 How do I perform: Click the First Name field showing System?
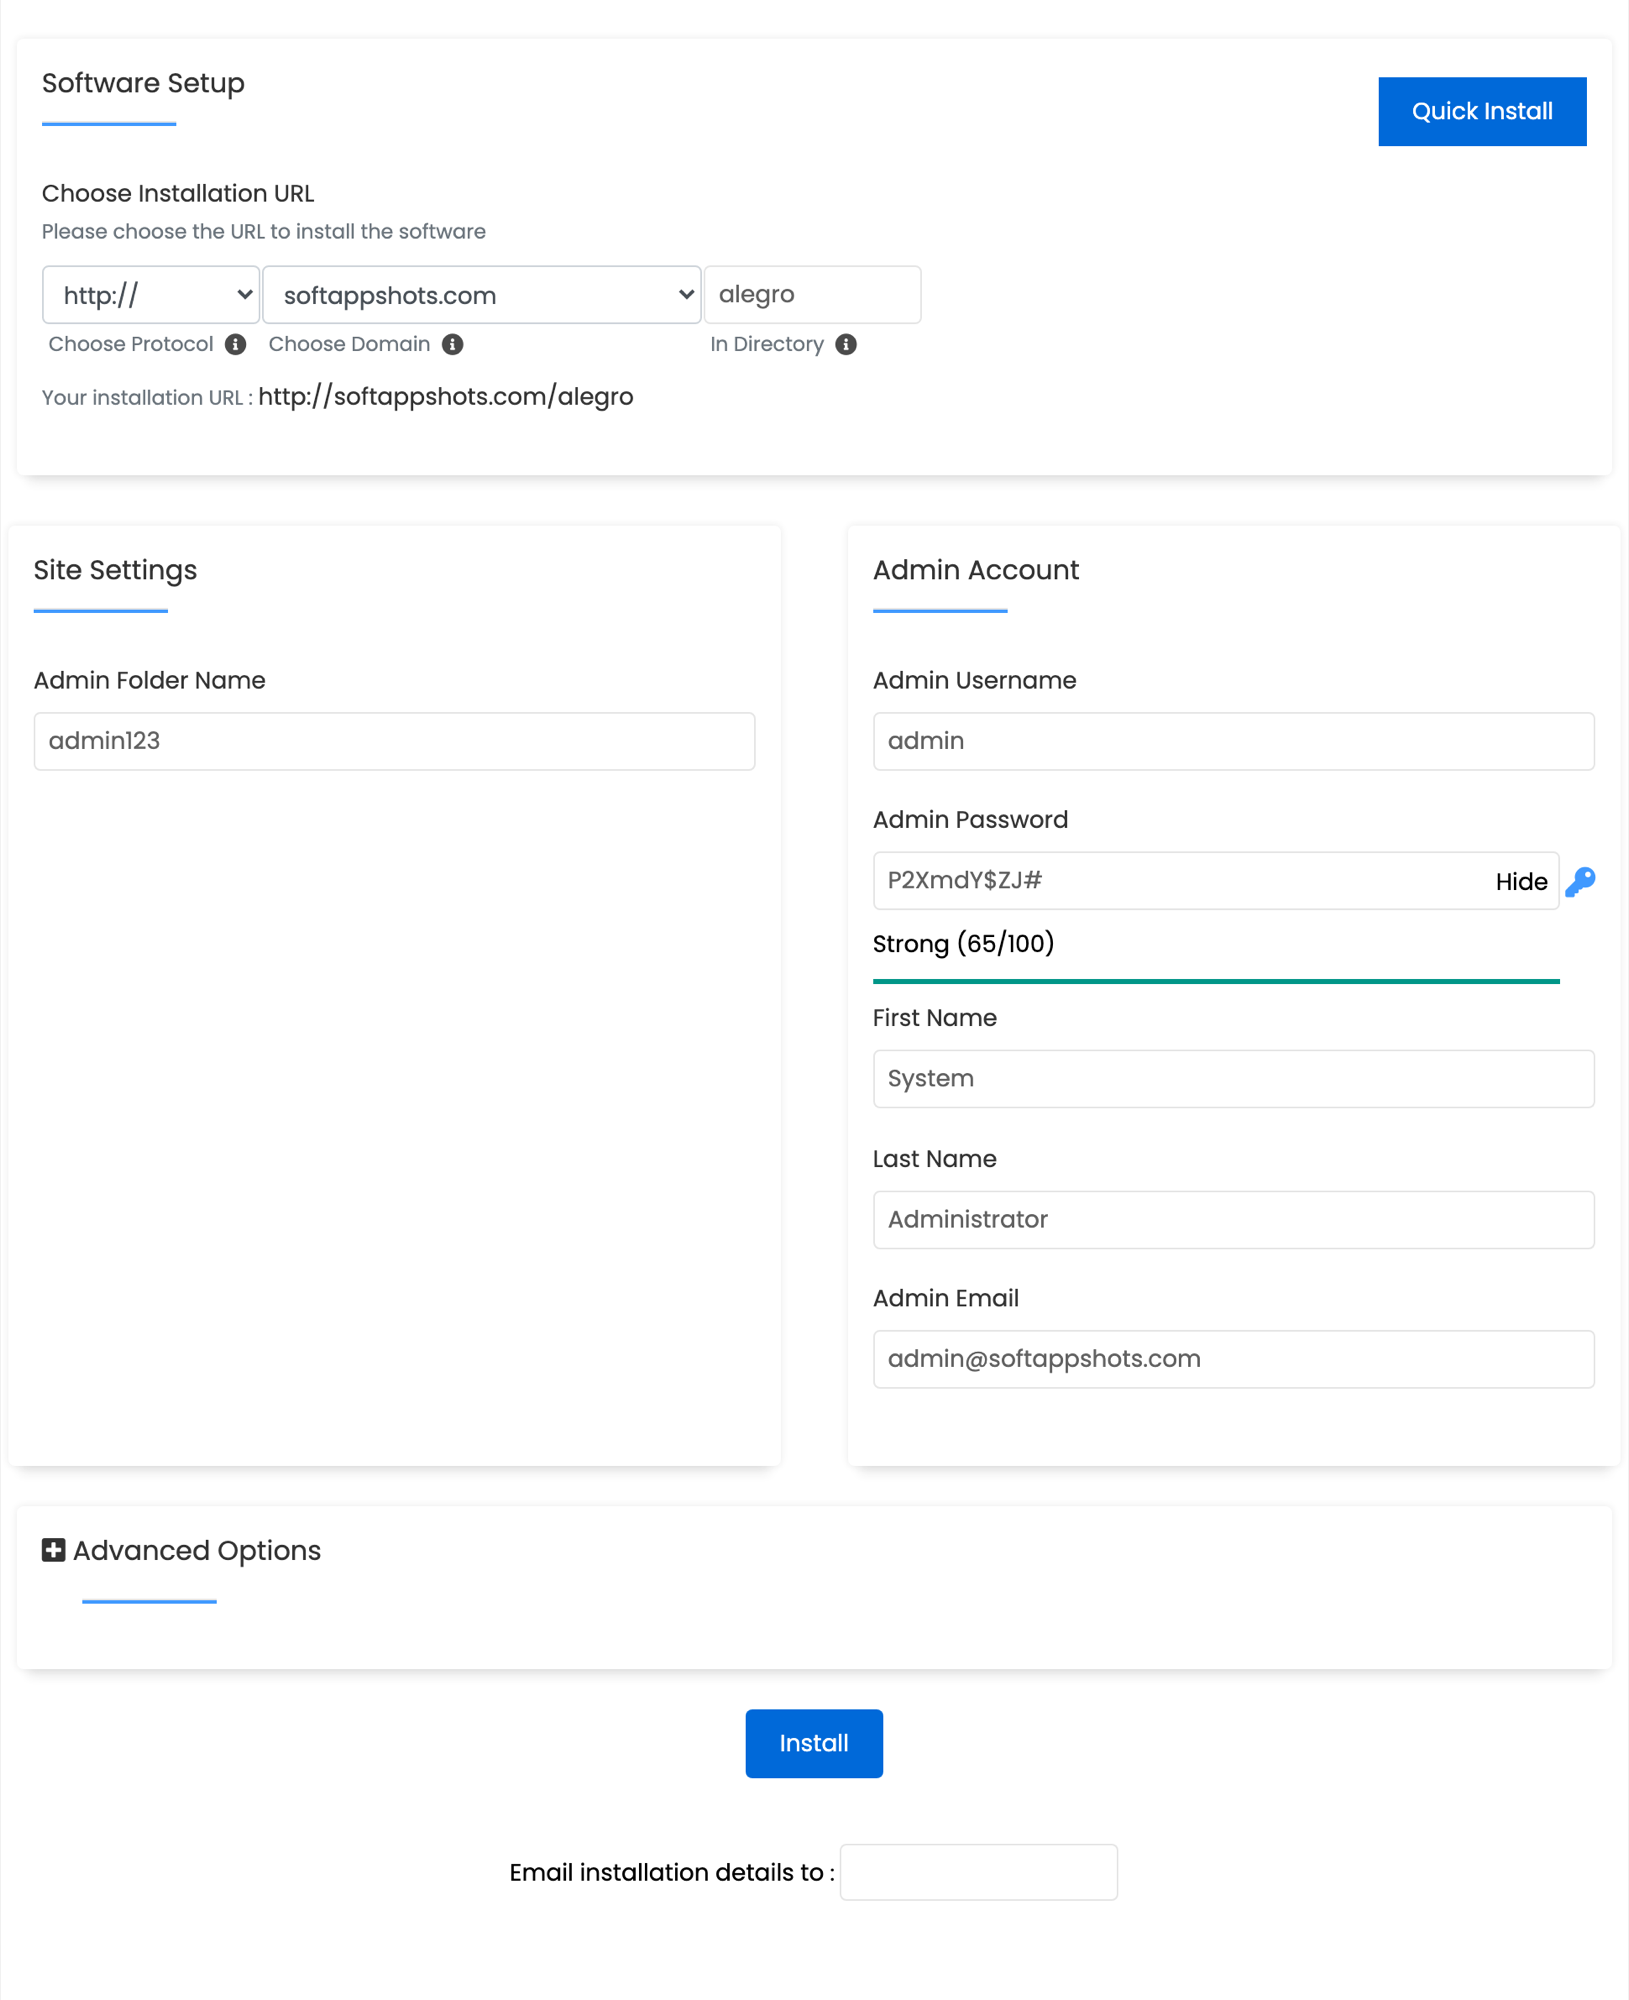coord(1233,1079)
